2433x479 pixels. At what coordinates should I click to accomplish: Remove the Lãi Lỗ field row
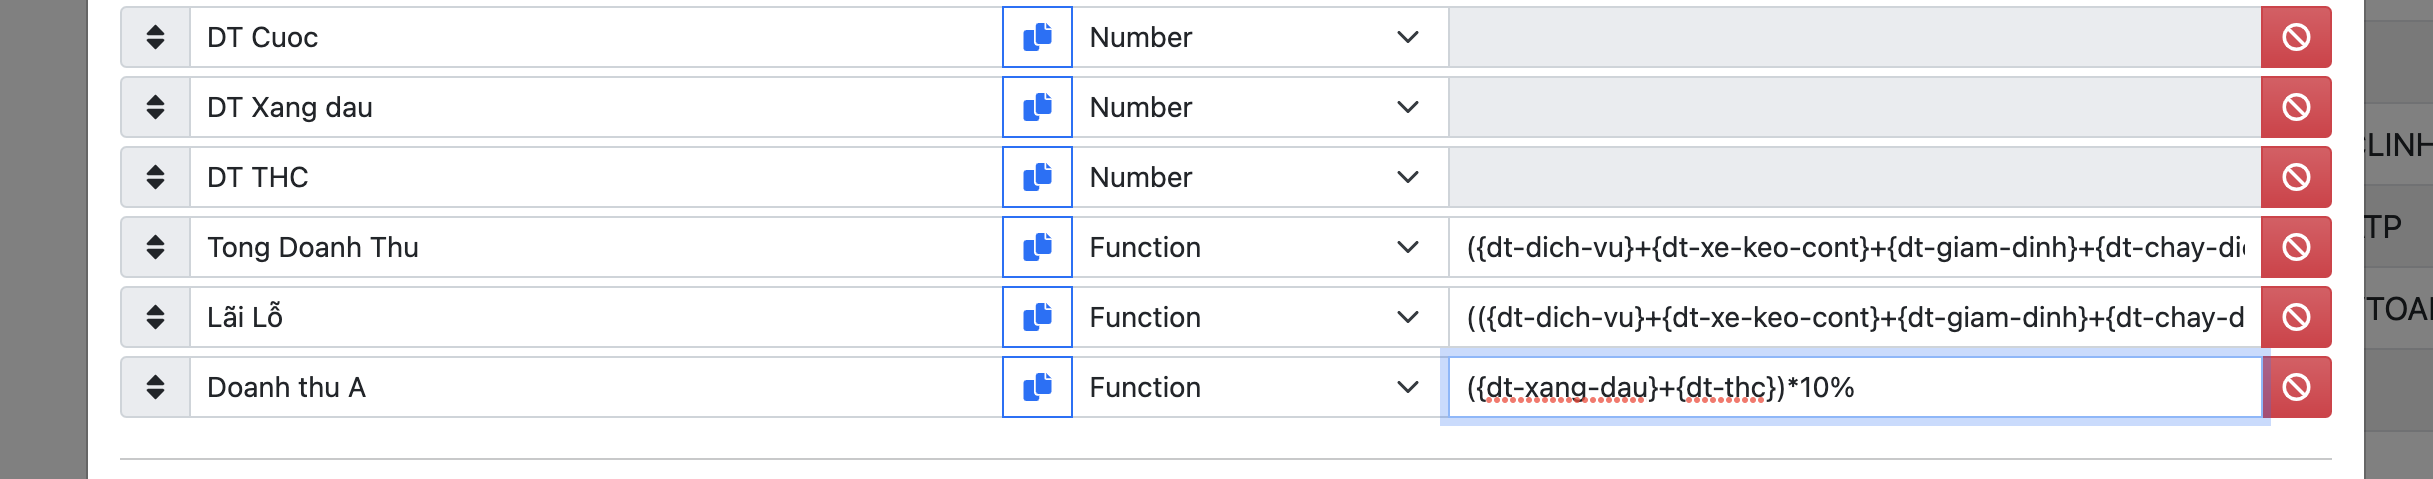pyautogui.click(x=2296, y=318)
